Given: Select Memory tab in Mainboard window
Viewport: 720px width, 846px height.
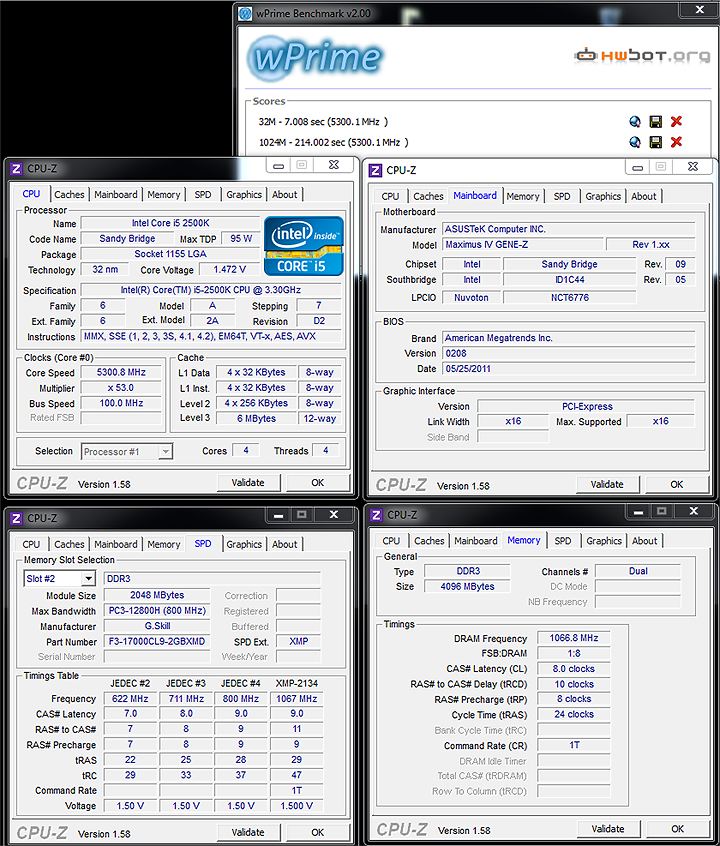Looking at the screenshot, I should pyautogui.click(x=522, y=196).
